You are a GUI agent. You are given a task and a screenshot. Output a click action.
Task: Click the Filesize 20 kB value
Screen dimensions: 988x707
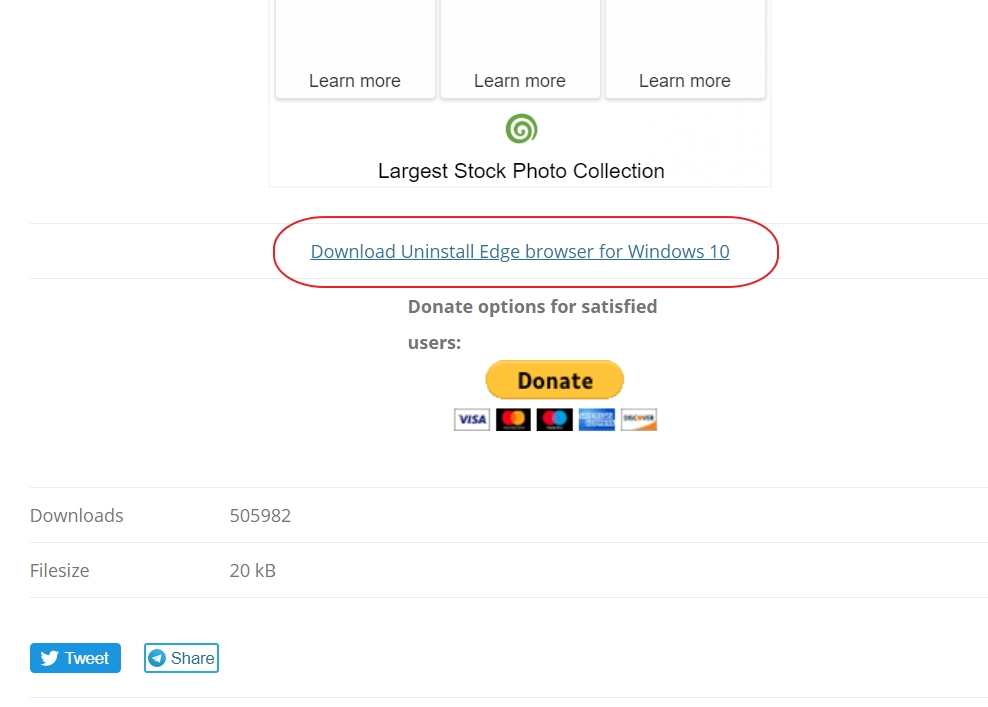[x=253, y=570]
